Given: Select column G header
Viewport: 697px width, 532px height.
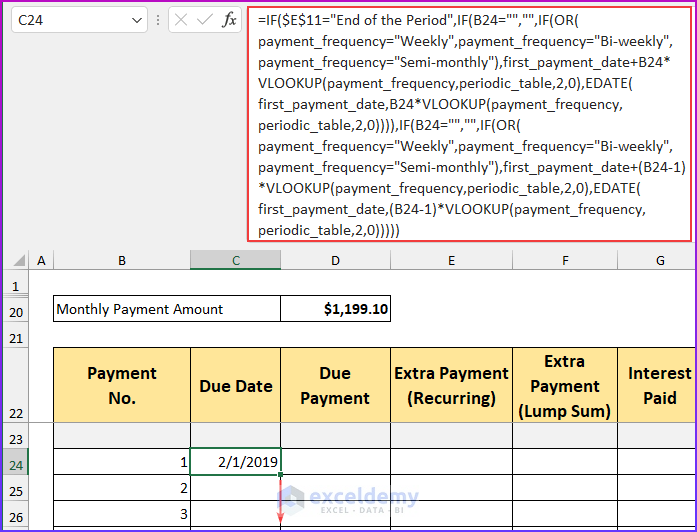Looking at the screenshot, I should (657, 260).
